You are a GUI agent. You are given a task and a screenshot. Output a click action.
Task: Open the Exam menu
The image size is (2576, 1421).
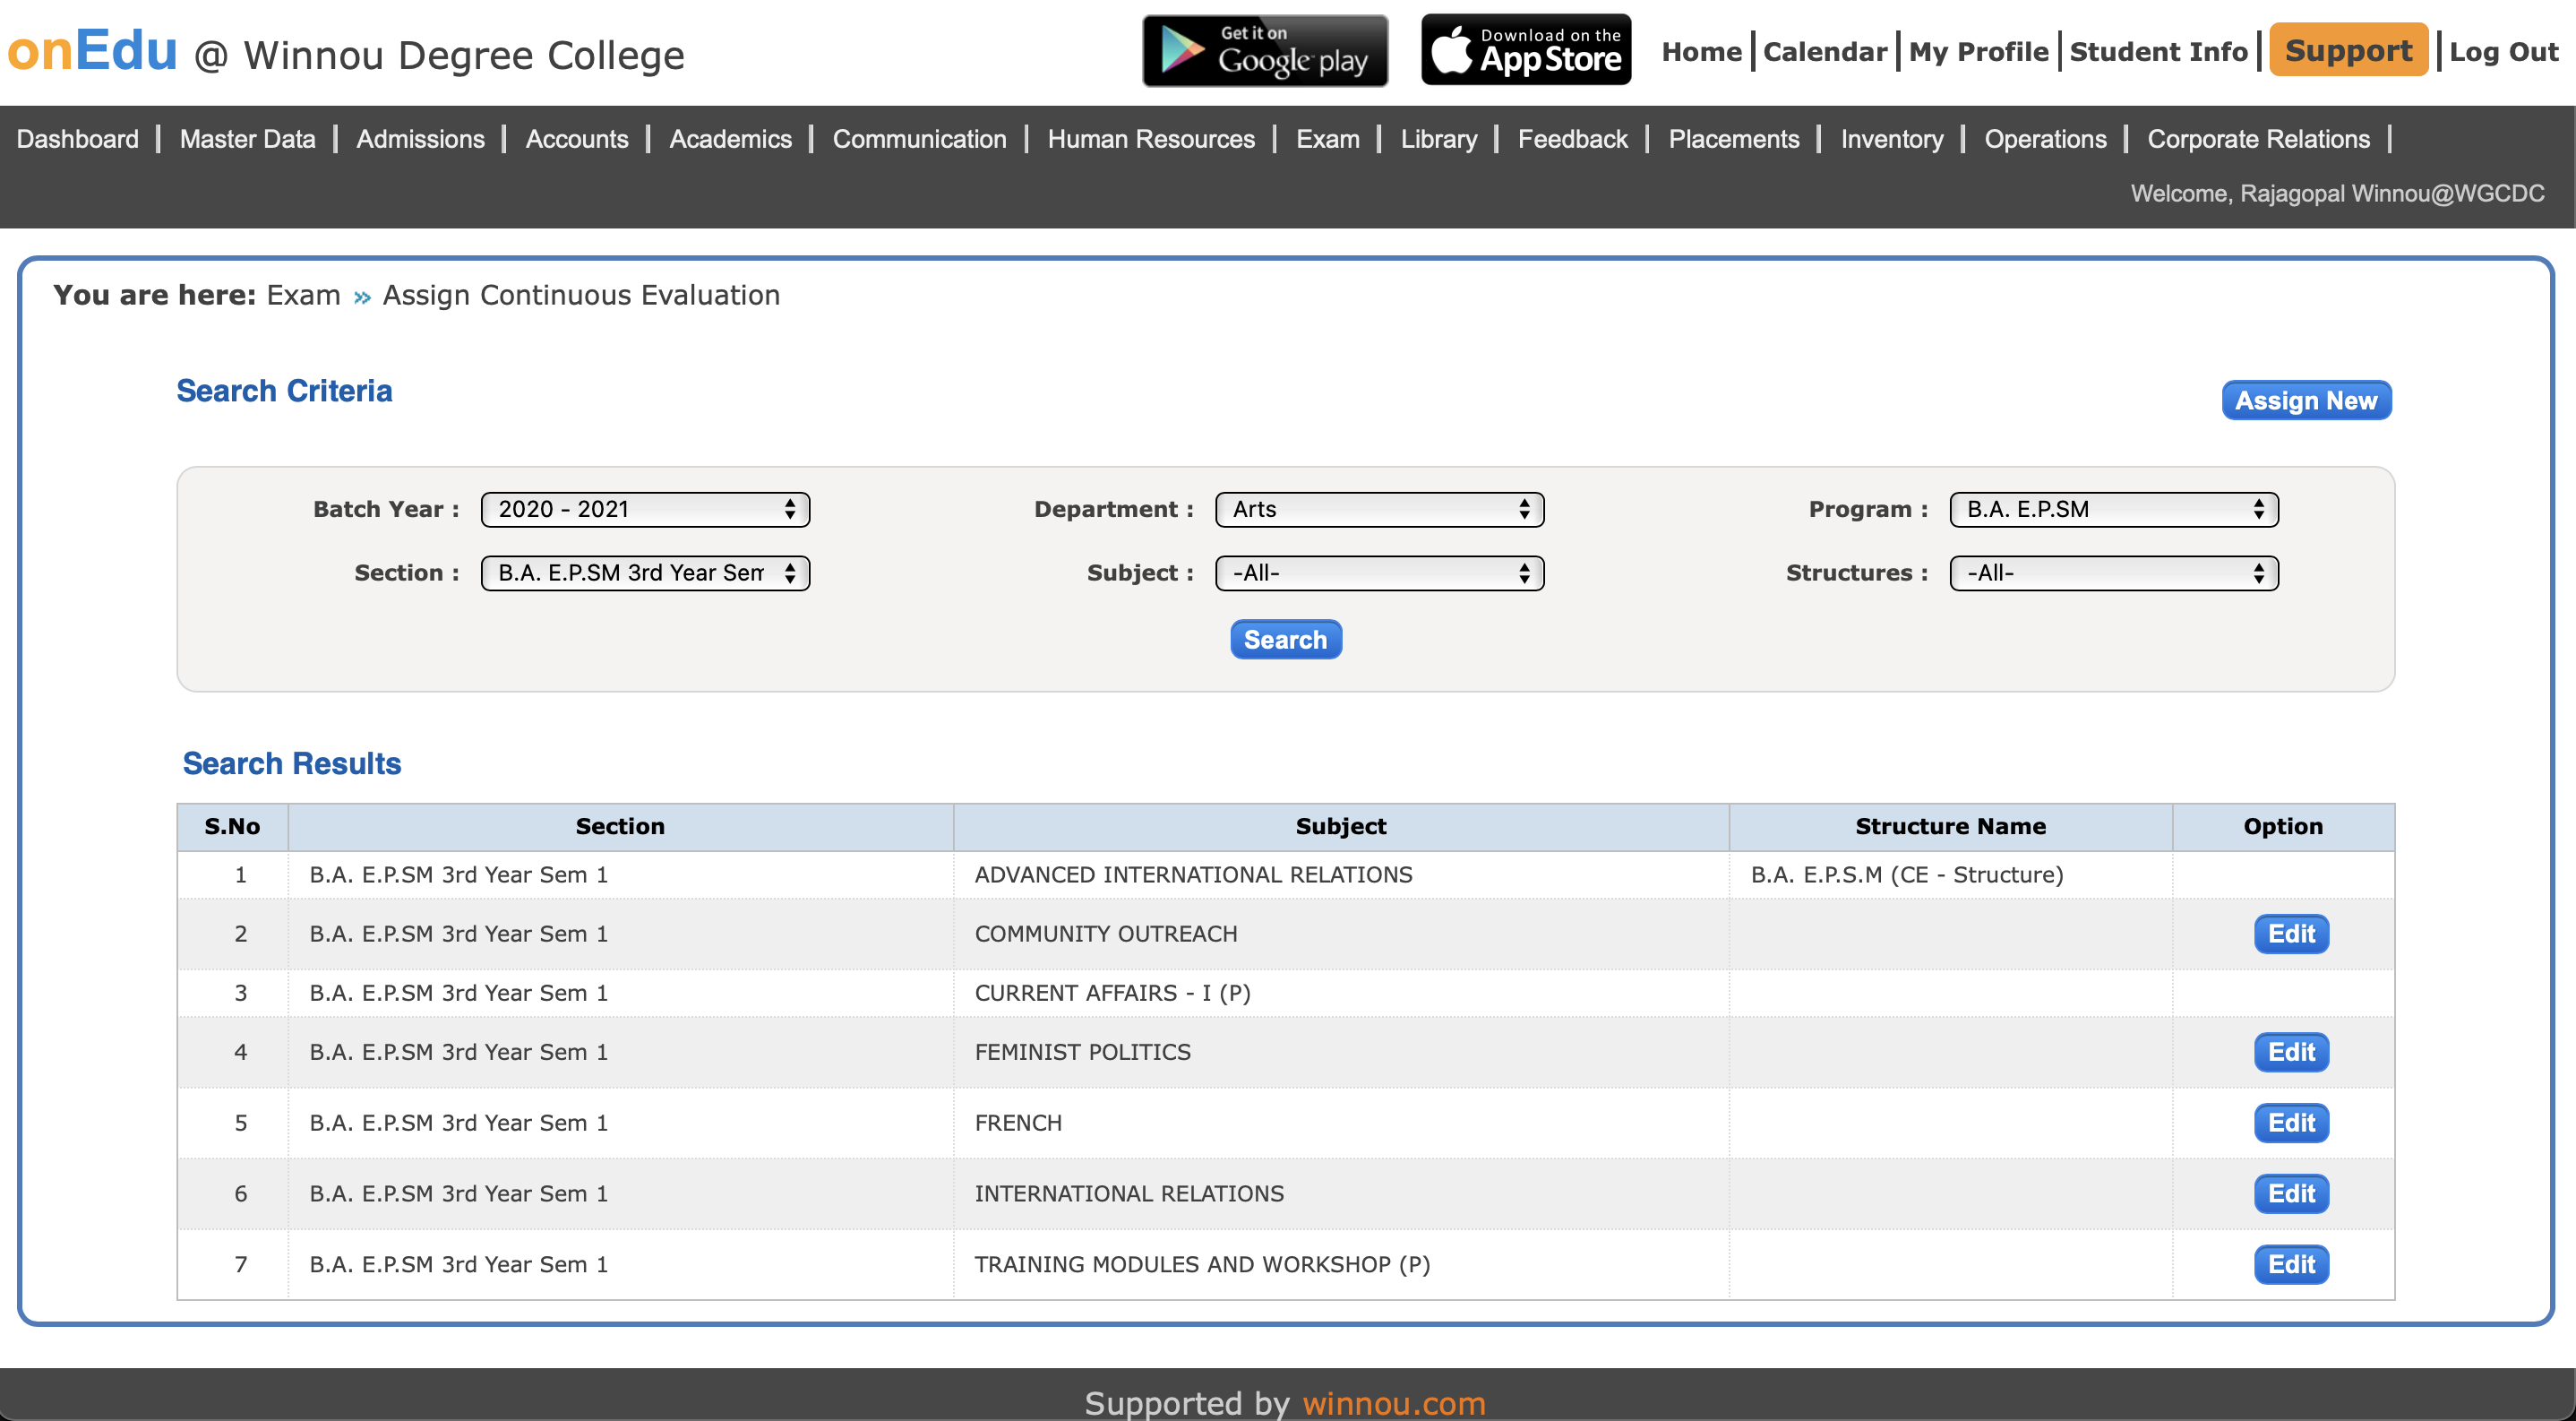tap(1327, 139)
